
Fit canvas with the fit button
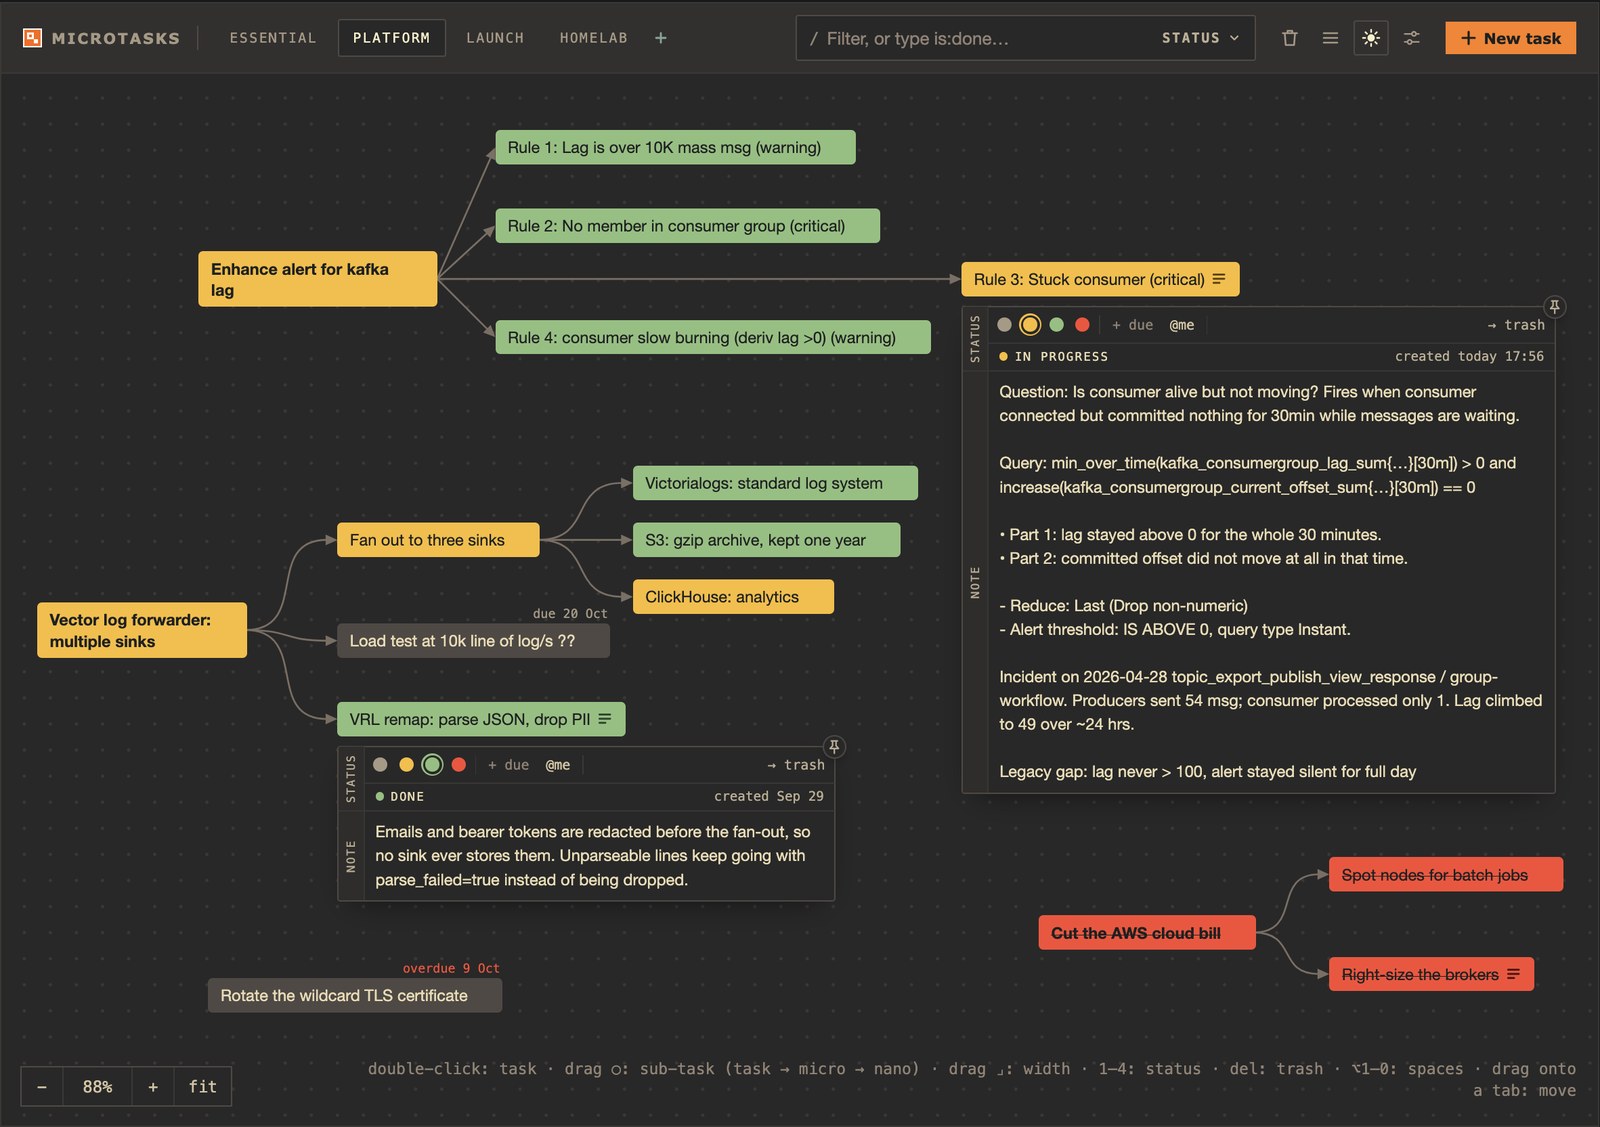point(203,1087)
